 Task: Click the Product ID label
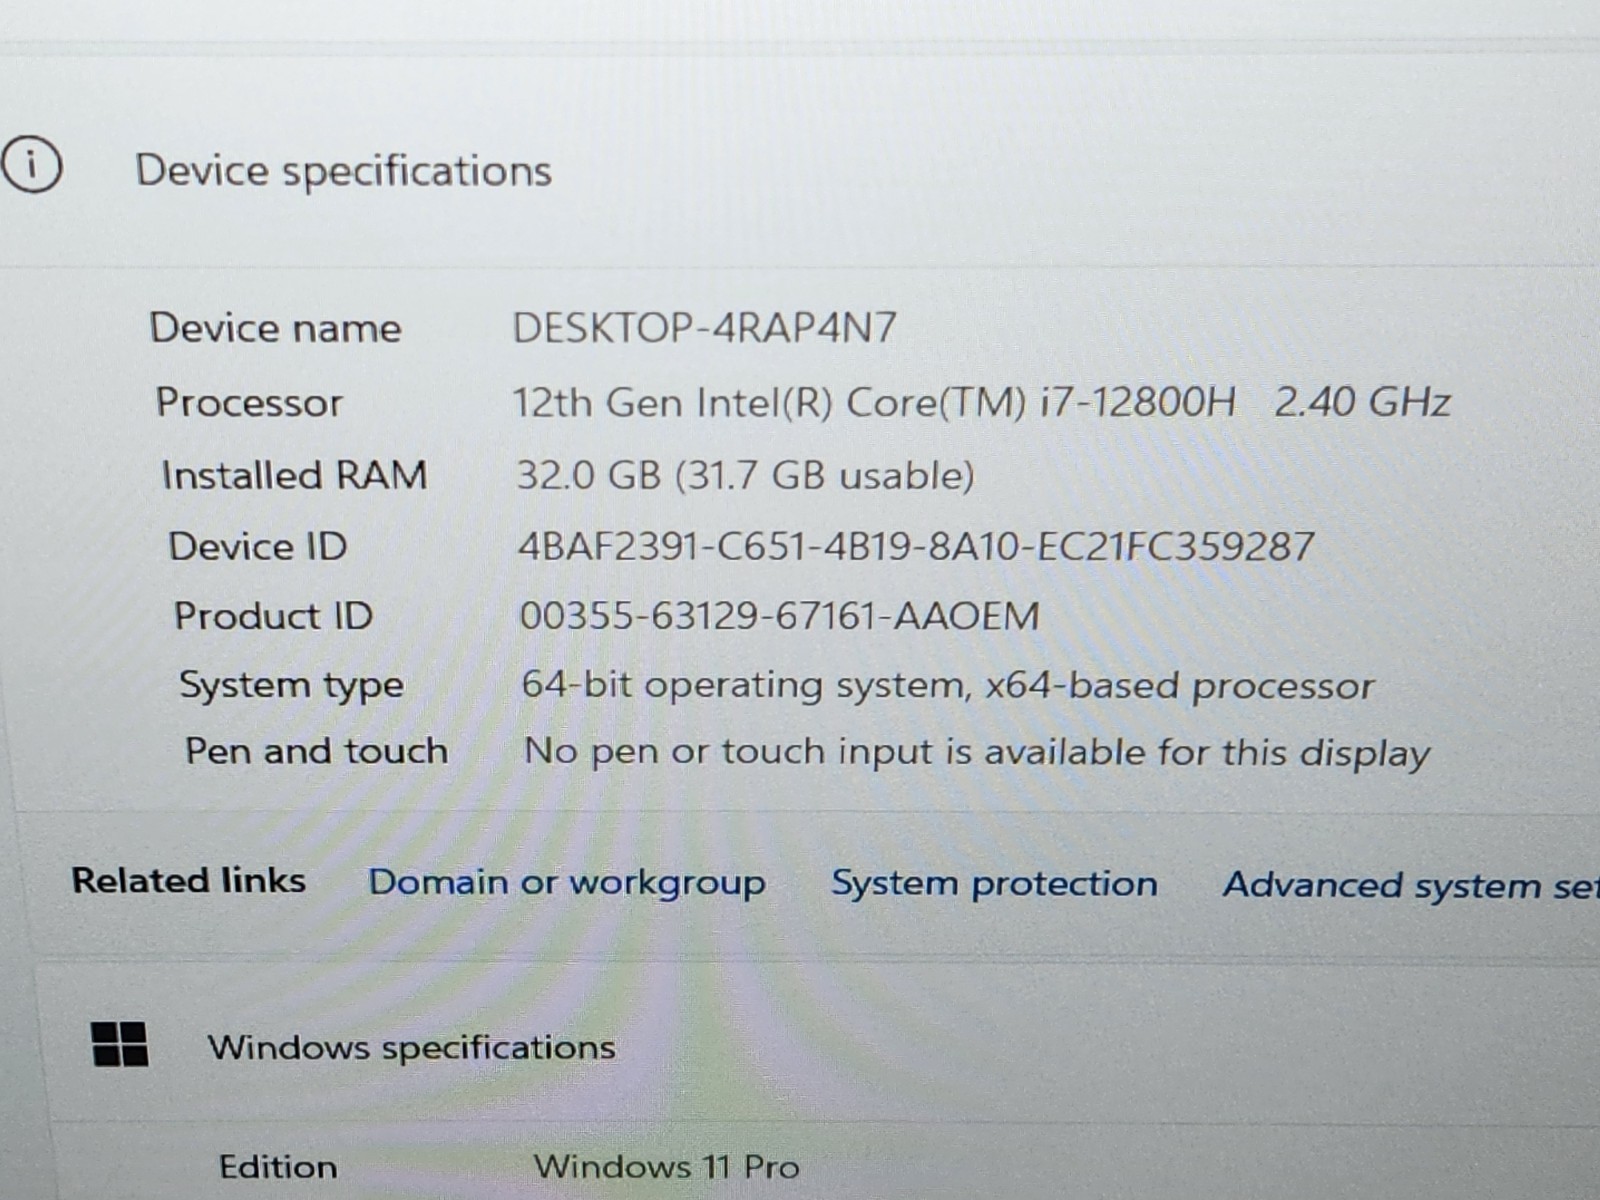(x=273, y=615)
